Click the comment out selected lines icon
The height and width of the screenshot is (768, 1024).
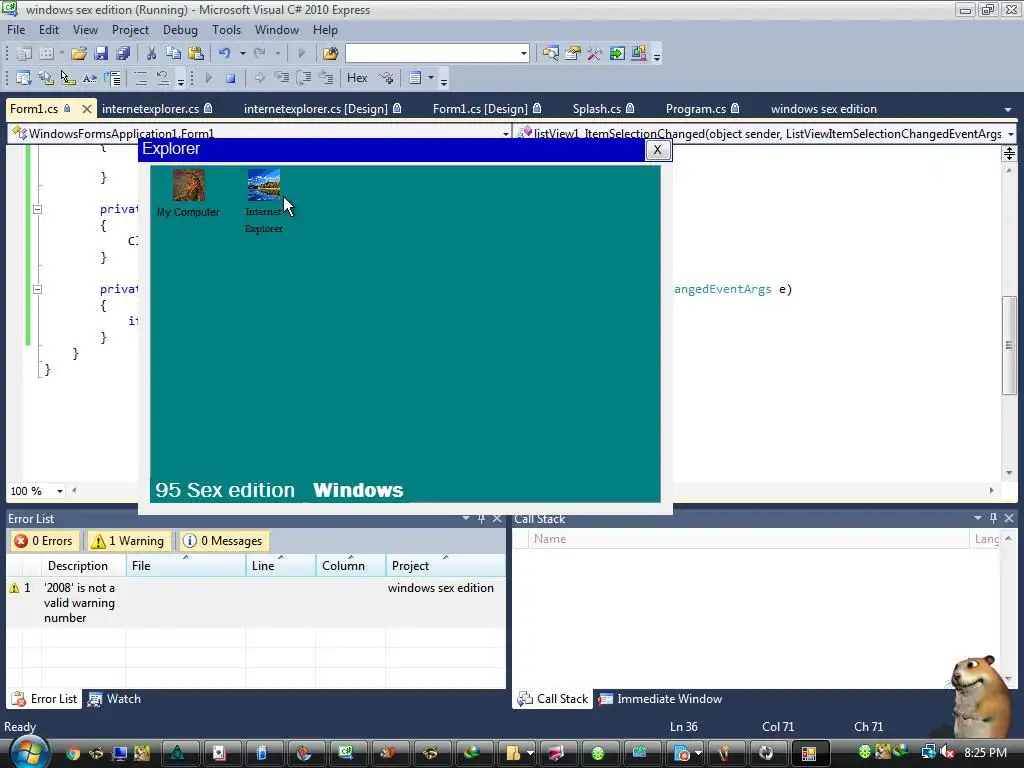[140, 78]
